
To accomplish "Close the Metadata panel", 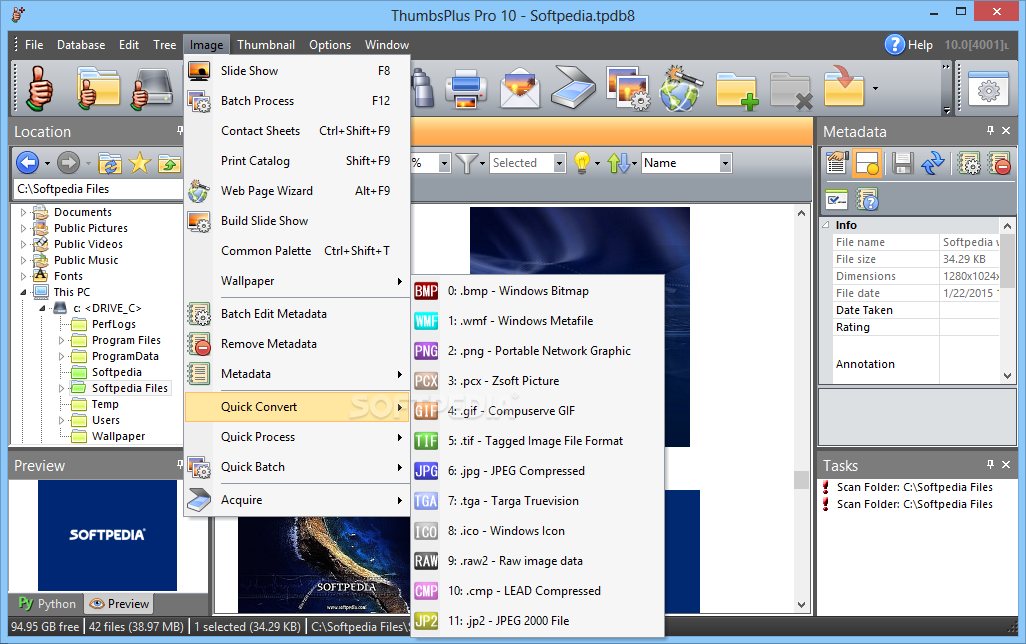I will (x=1006, y=131).
